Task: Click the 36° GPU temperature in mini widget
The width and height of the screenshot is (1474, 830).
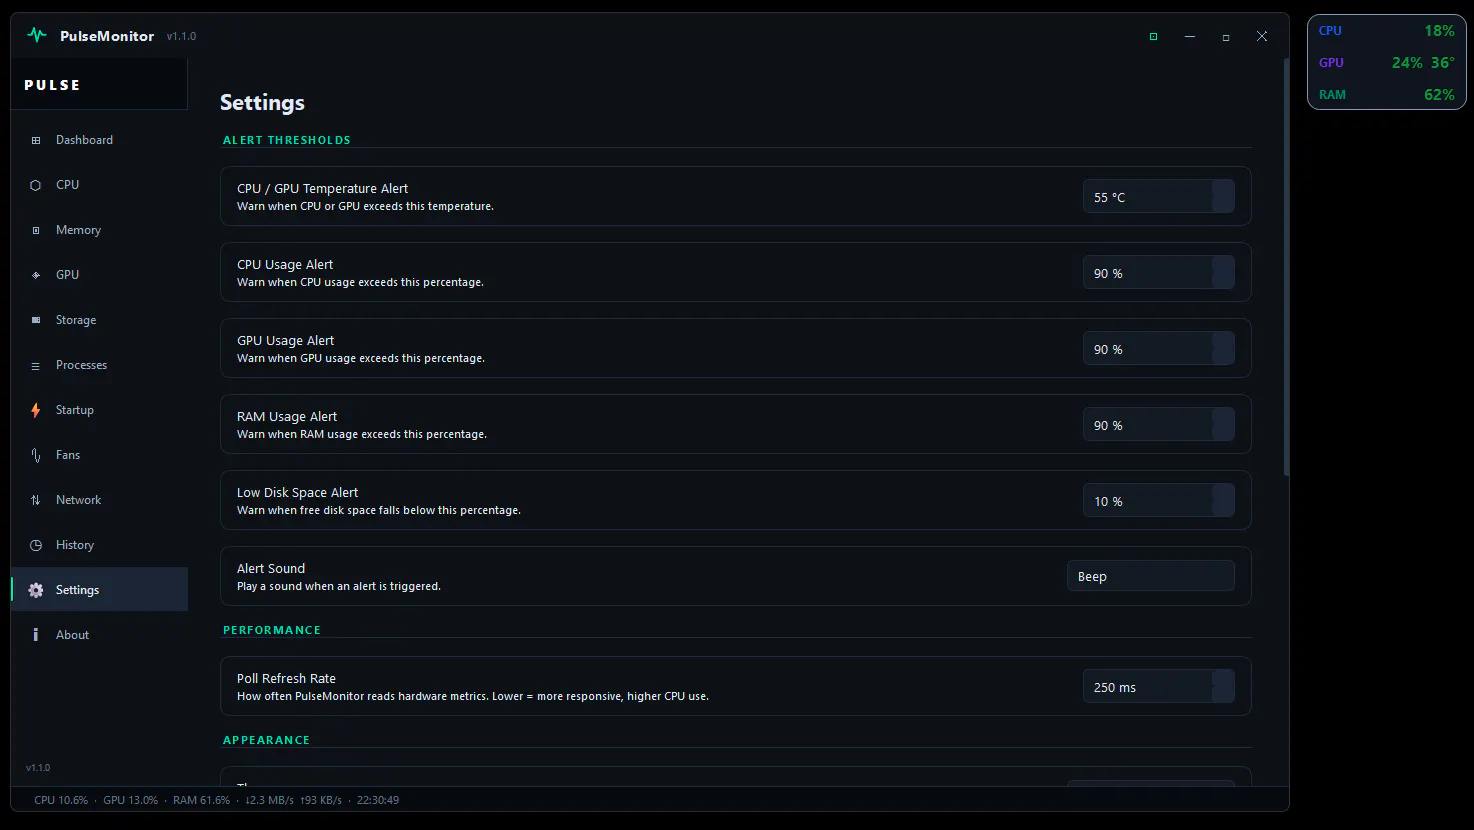Action: tap(1443, 63)
